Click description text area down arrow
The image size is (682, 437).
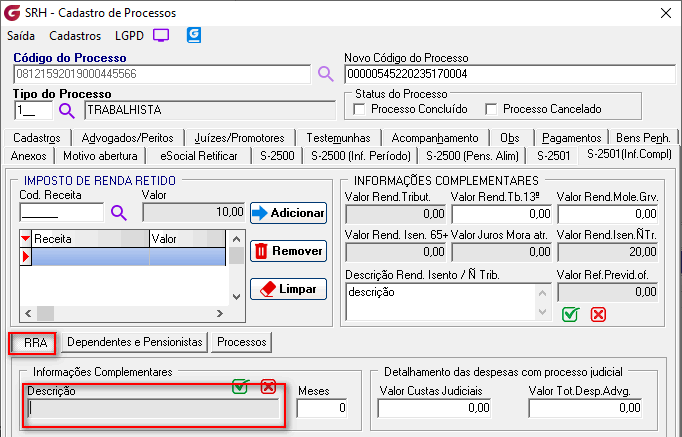coord(542,311)
